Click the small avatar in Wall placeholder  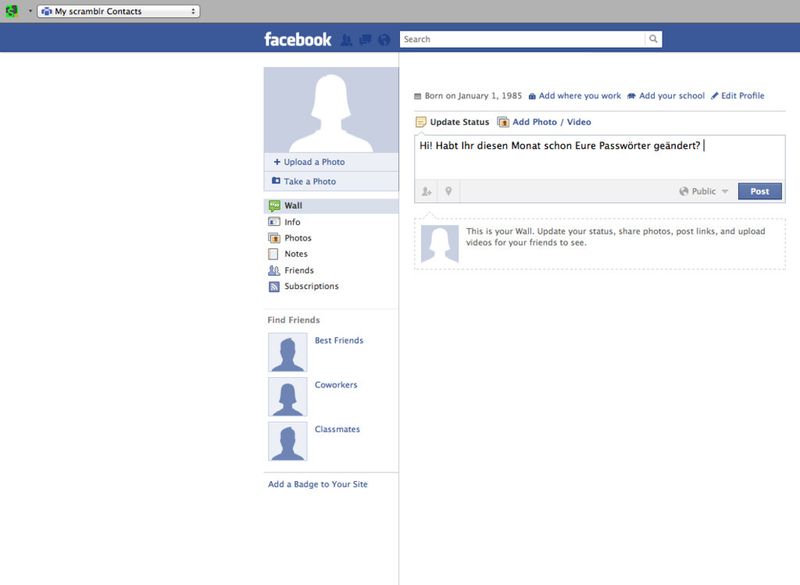coord(440,244)
